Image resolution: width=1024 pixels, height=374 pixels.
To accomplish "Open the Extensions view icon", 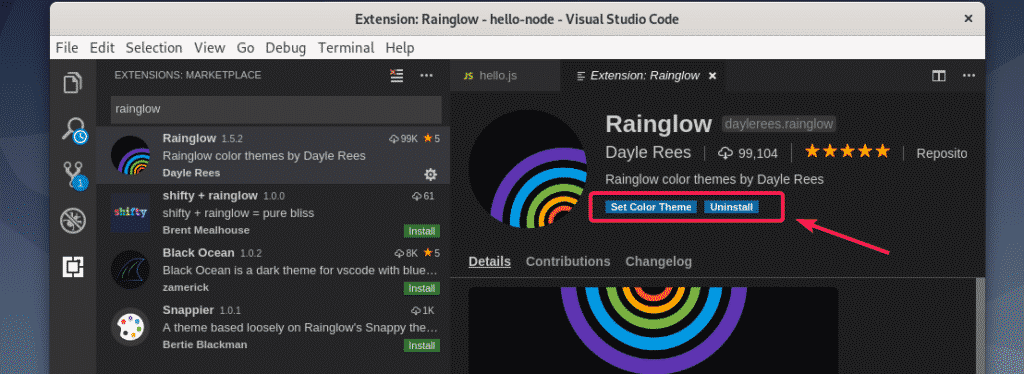I will coord(73,266).
